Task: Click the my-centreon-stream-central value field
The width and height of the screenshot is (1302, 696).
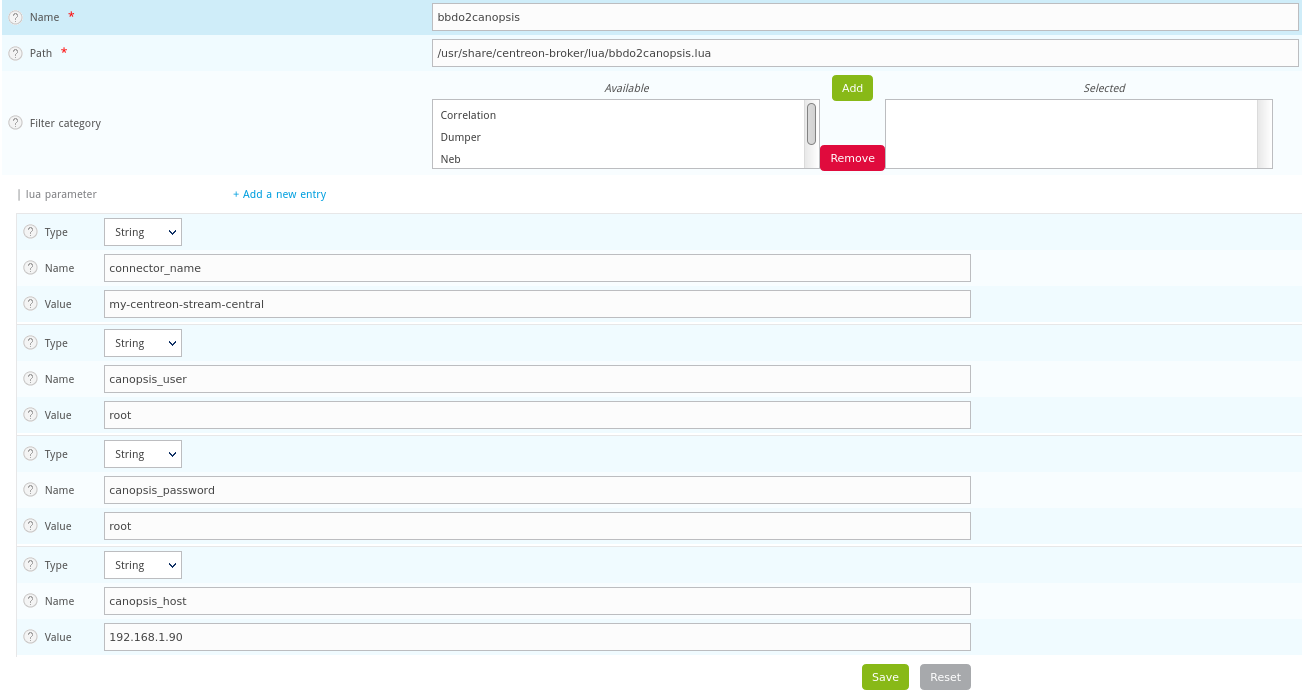Action: pos(537,304)
